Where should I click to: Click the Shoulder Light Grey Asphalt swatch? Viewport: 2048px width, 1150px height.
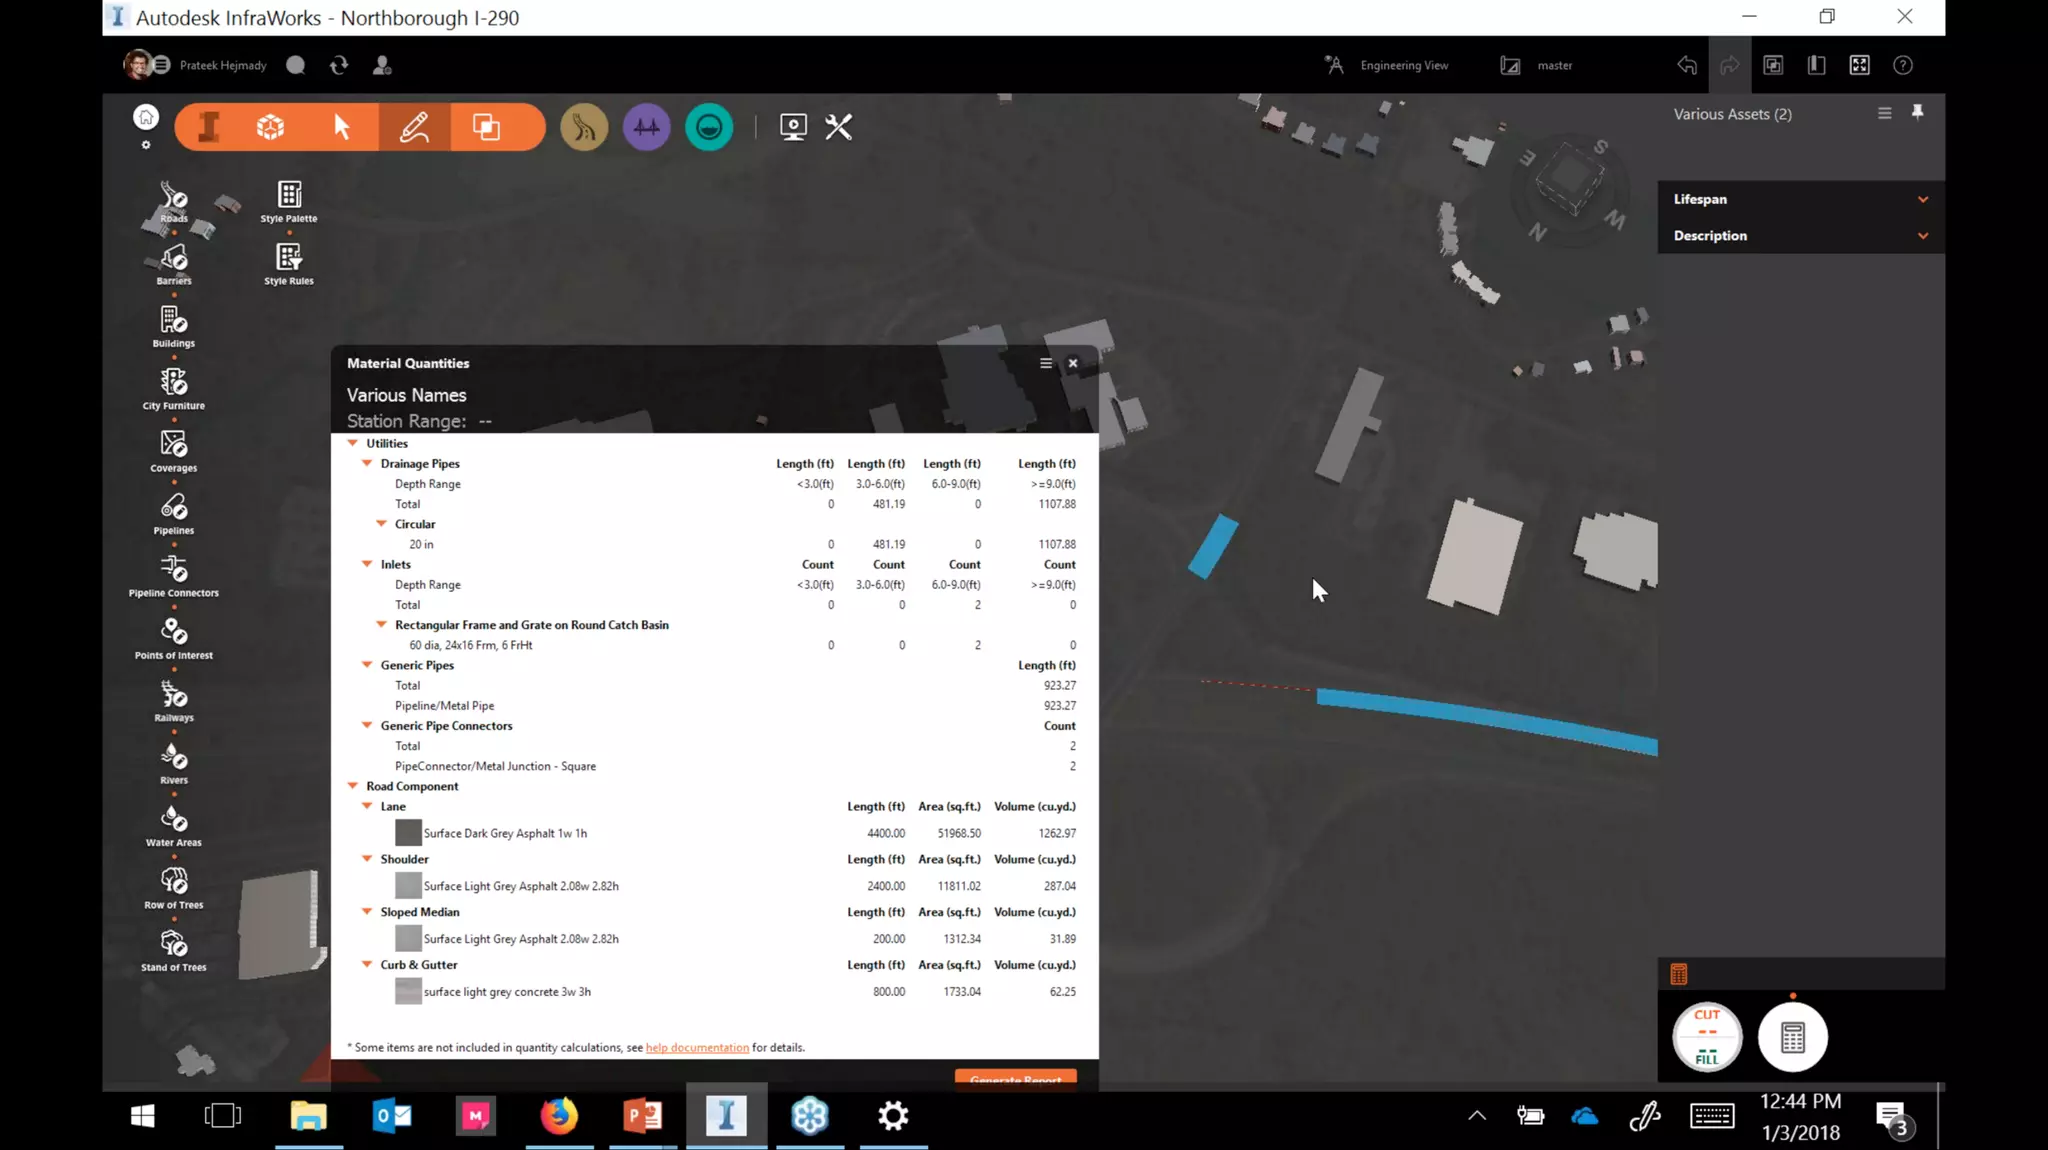pos(408,885)
